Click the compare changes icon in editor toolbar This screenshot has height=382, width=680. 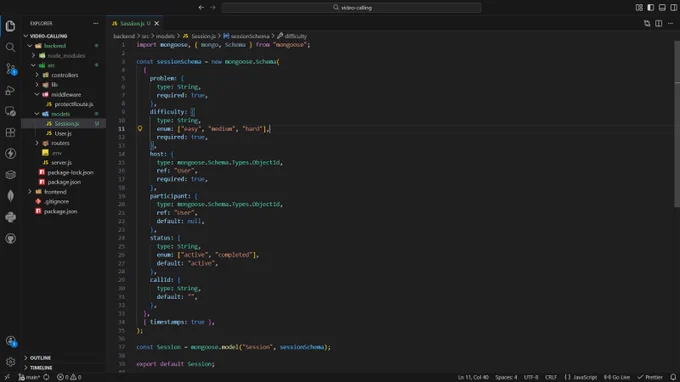click(x=647, y=23)
